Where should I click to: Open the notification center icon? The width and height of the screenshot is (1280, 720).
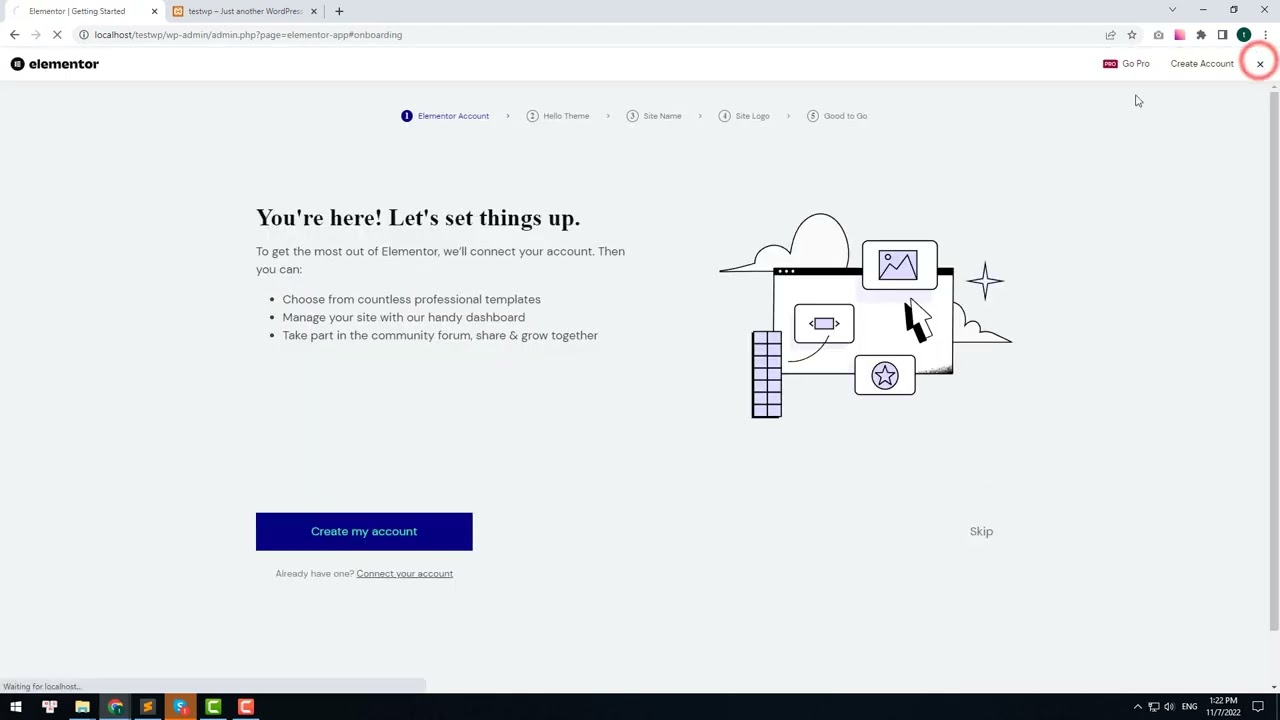1258,707
